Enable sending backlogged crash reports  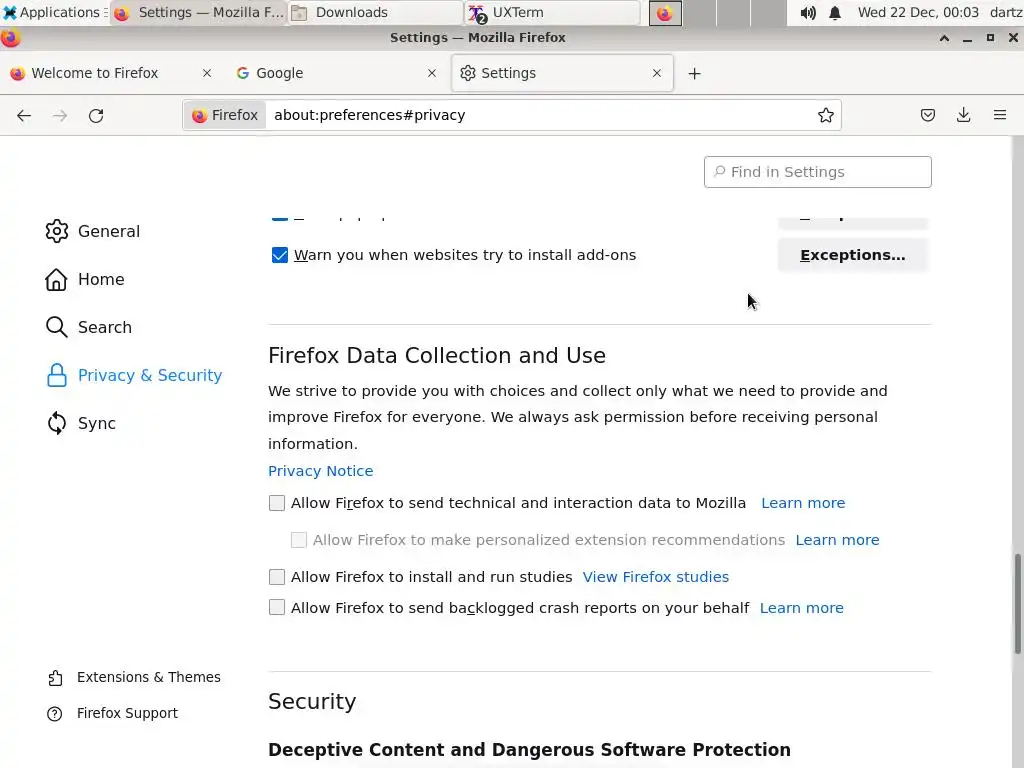coord(277,608)
